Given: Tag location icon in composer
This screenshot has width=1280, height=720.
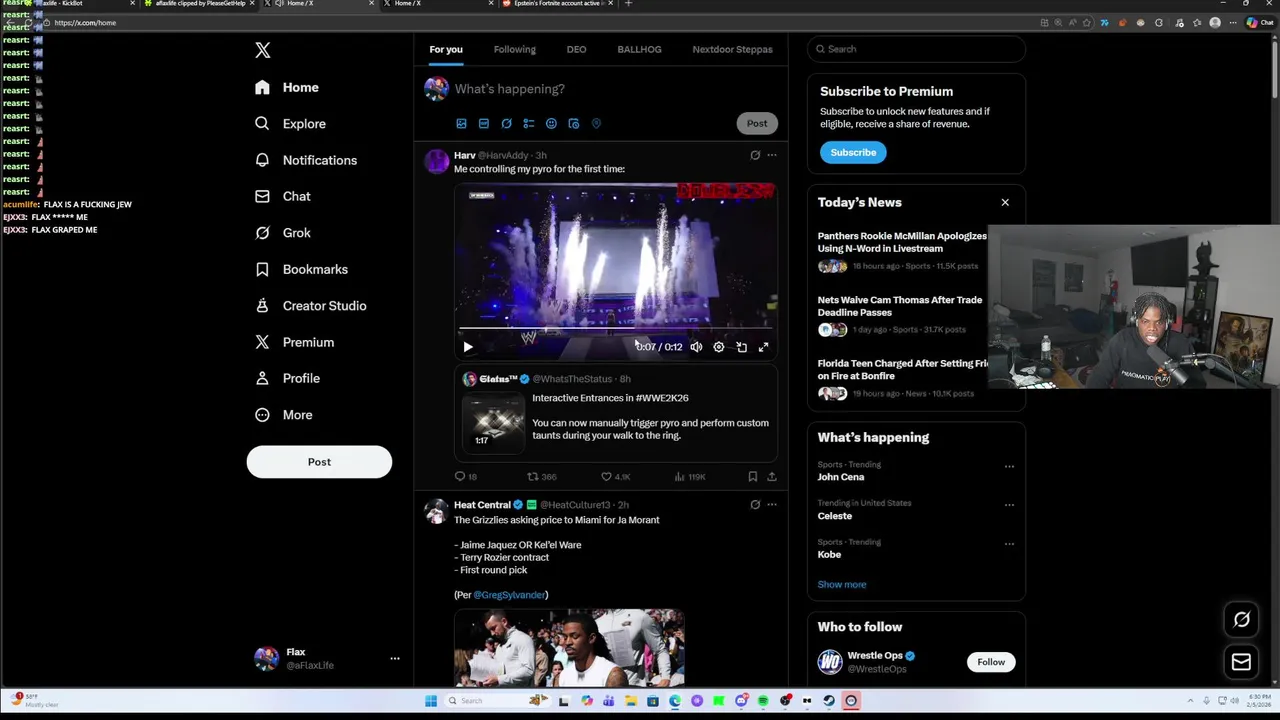Looking at the screenshot, I should coord(596,124).
